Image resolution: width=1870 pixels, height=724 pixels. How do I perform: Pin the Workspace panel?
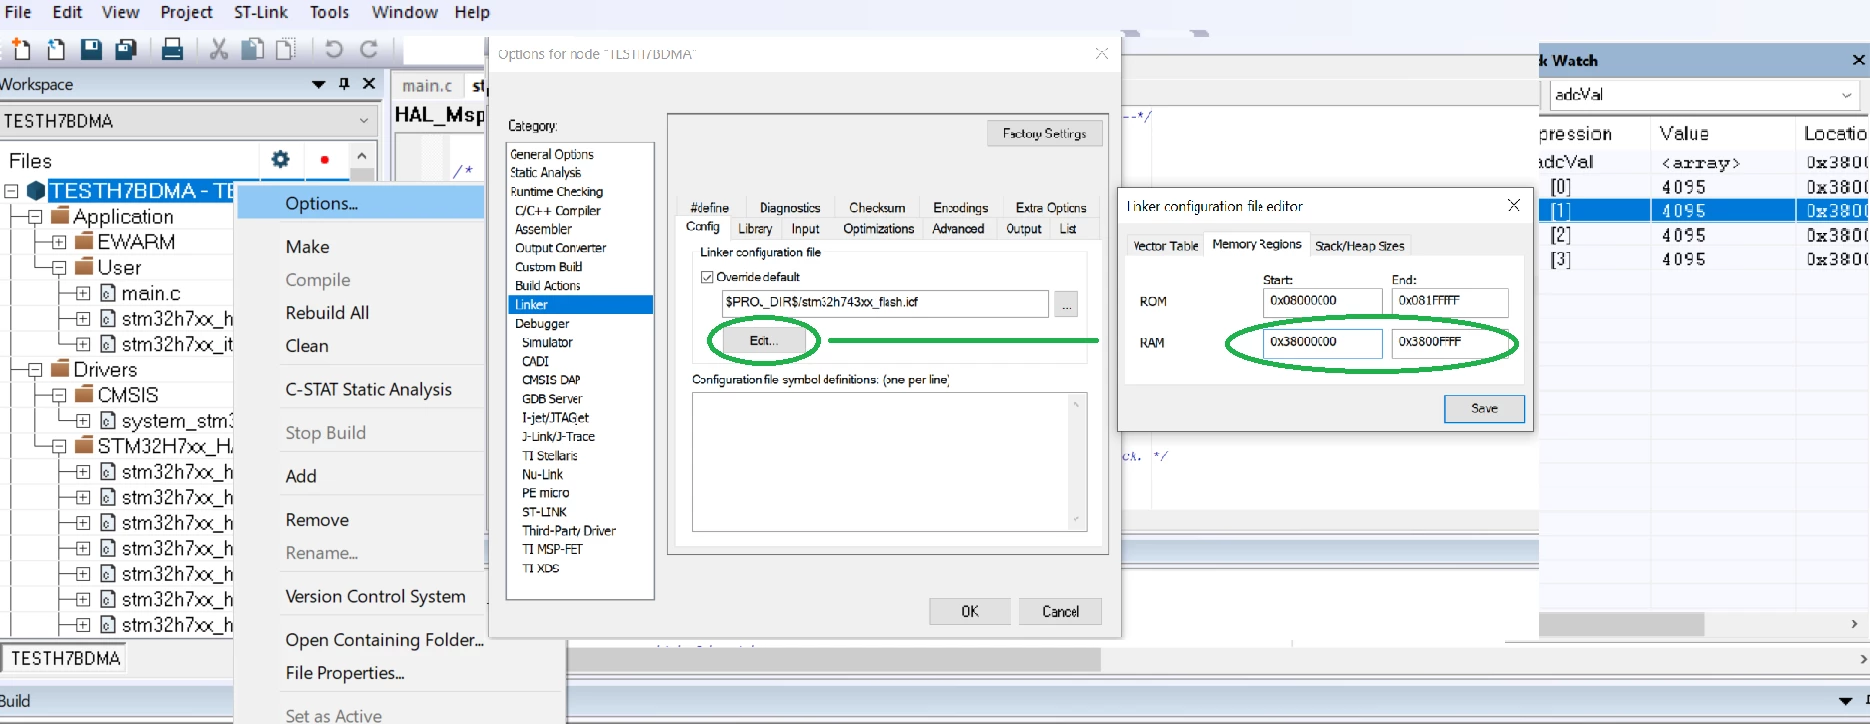click(344, 84)
